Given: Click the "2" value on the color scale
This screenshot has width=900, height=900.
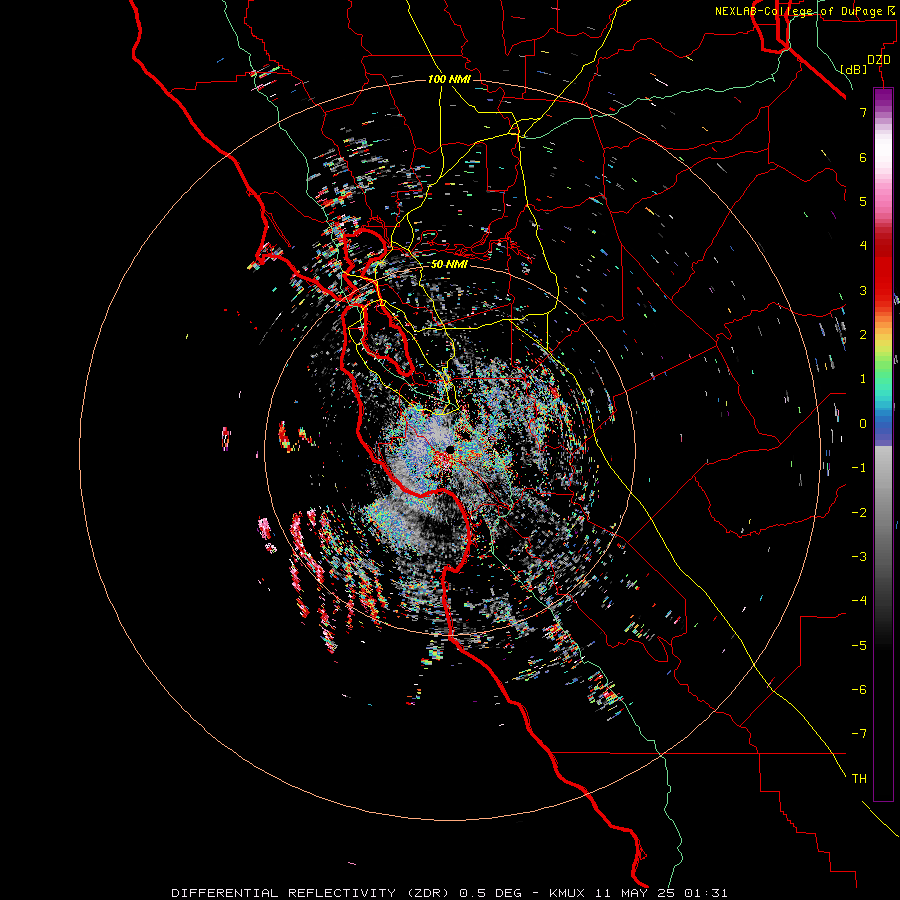Looking at the screenshot, I should (x=863, y=335).
